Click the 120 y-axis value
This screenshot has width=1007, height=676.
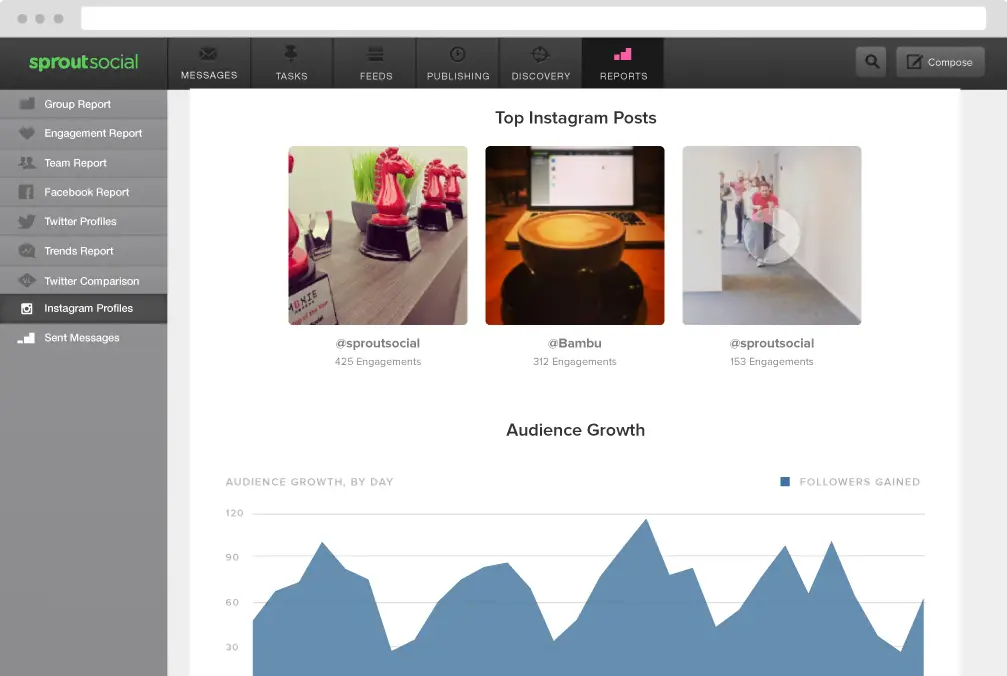pyautogui.click(x=234, y=513)
